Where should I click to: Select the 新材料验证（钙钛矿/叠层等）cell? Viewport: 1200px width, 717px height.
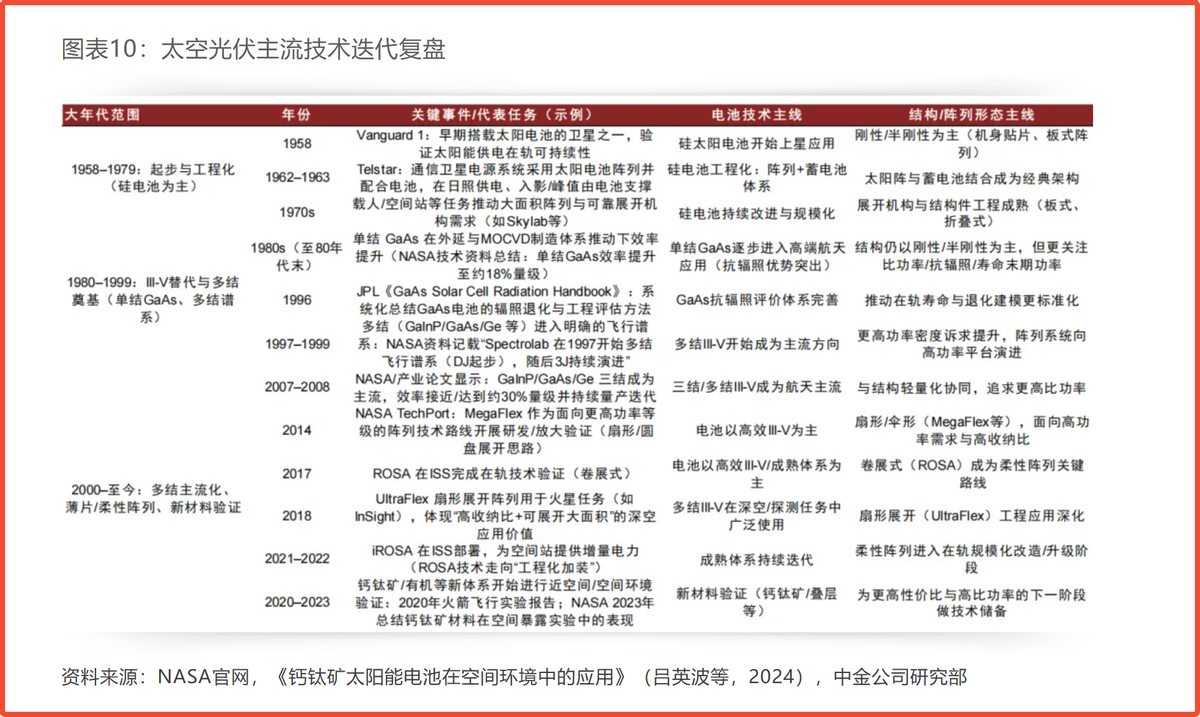pos(756,601)
